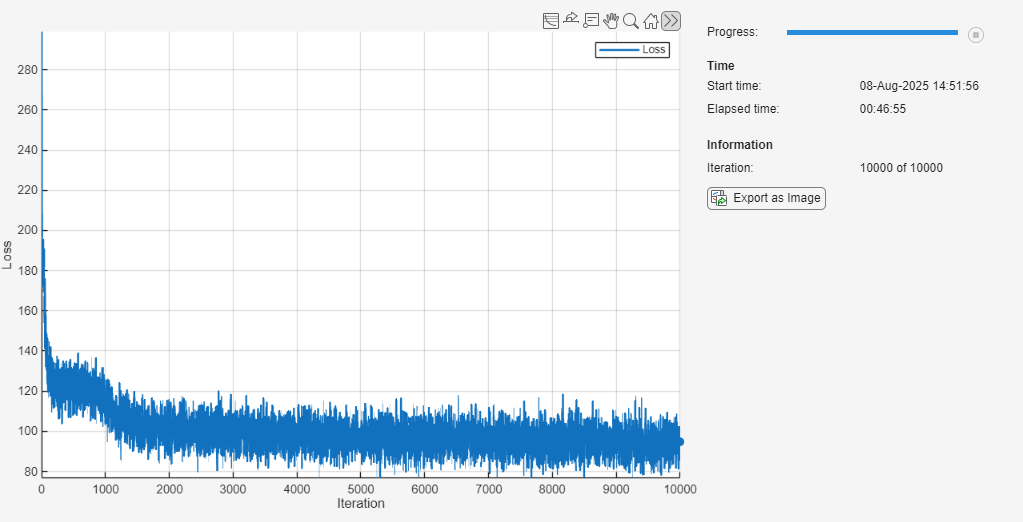Click the iteration value 10000 of 10000
This screenshot has height=522, width=1023.
point(901,168)
